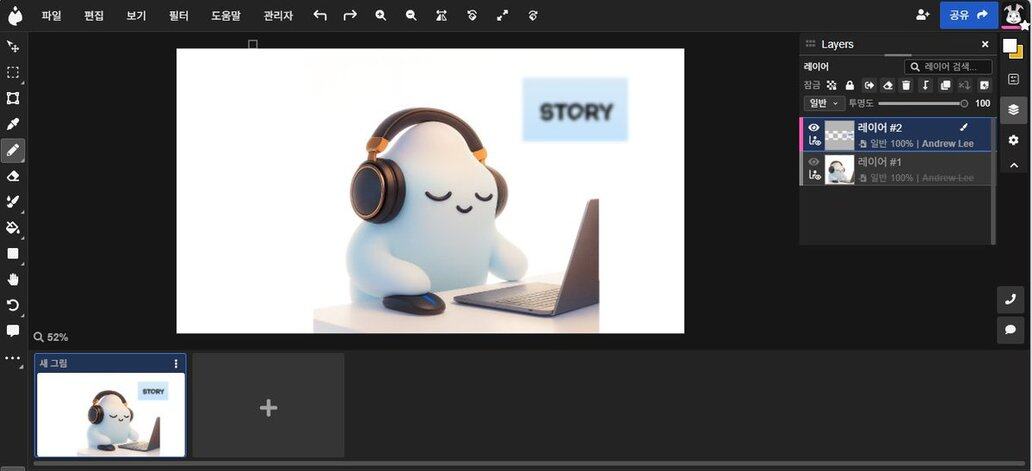1032x471 pixels.
Task: Open the 일반 blend mode dropdown
Action: pos(824,103)
